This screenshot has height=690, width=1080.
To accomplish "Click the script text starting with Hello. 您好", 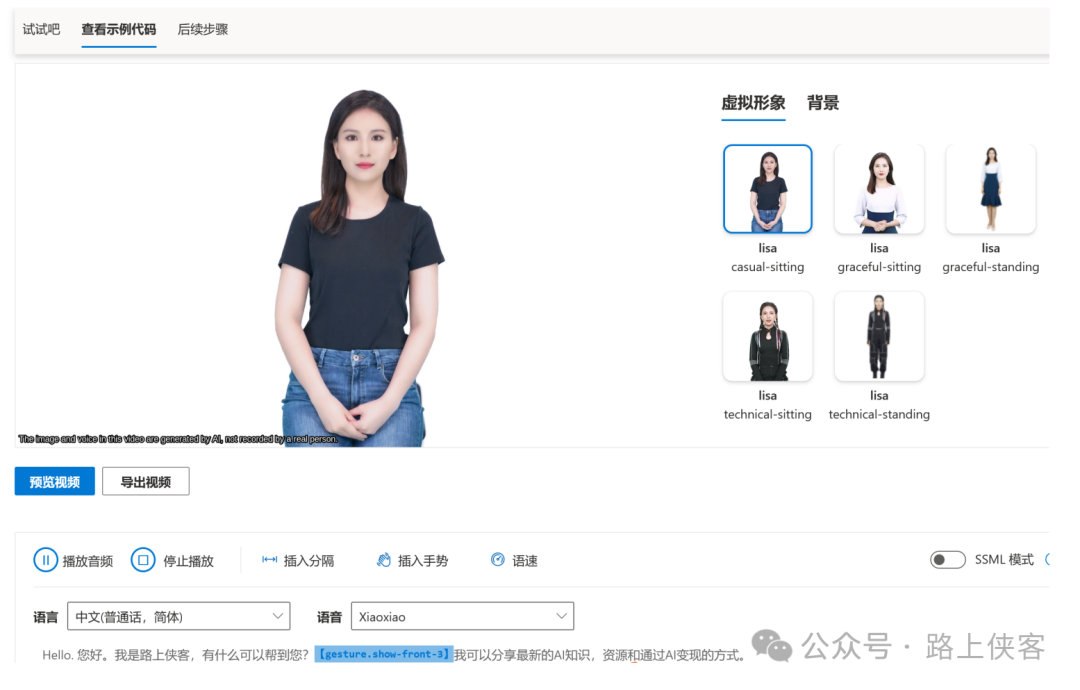I will (x=393, y=655).
